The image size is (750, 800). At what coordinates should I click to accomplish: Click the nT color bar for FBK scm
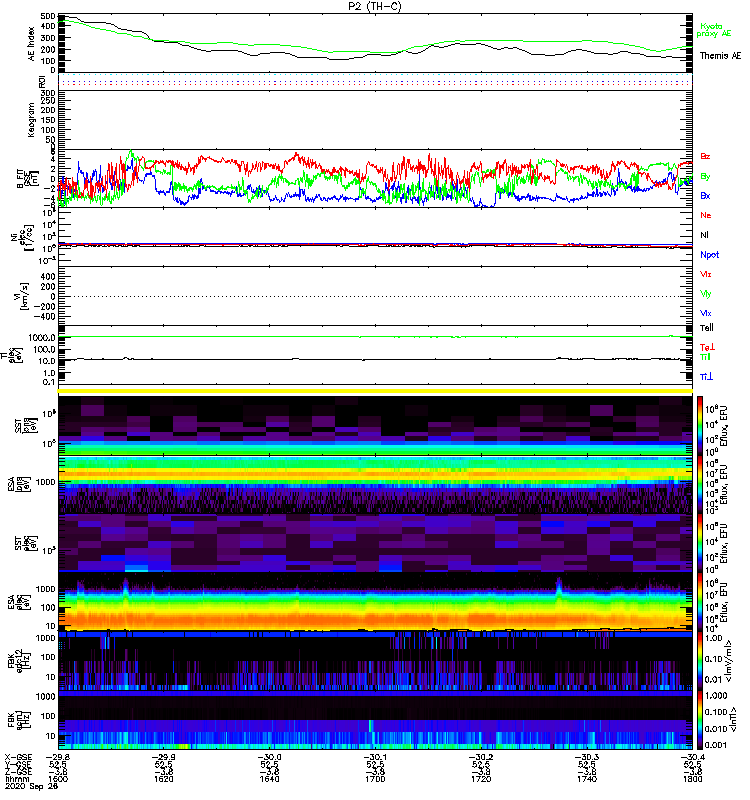pyautogui.click(x=700, y=719)
